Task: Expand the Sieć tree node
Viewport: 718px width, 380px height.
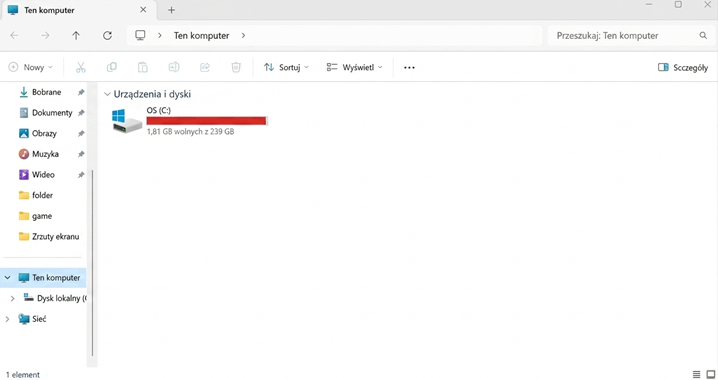Action: coord(7,319)
